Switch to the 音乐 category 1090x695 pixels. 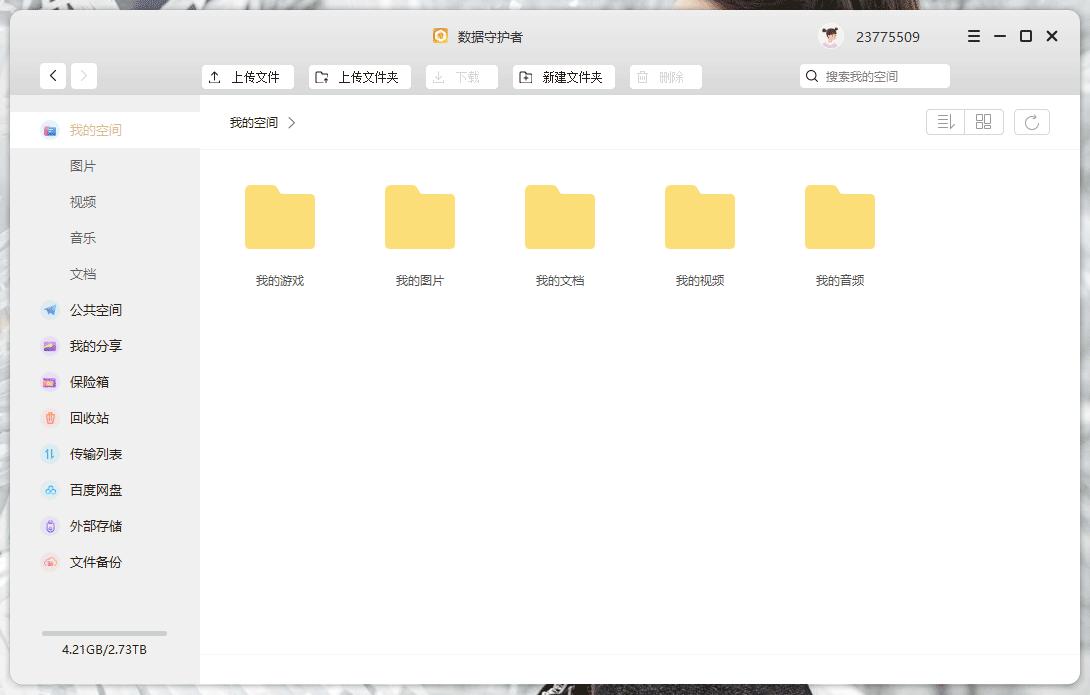point(84,237)
